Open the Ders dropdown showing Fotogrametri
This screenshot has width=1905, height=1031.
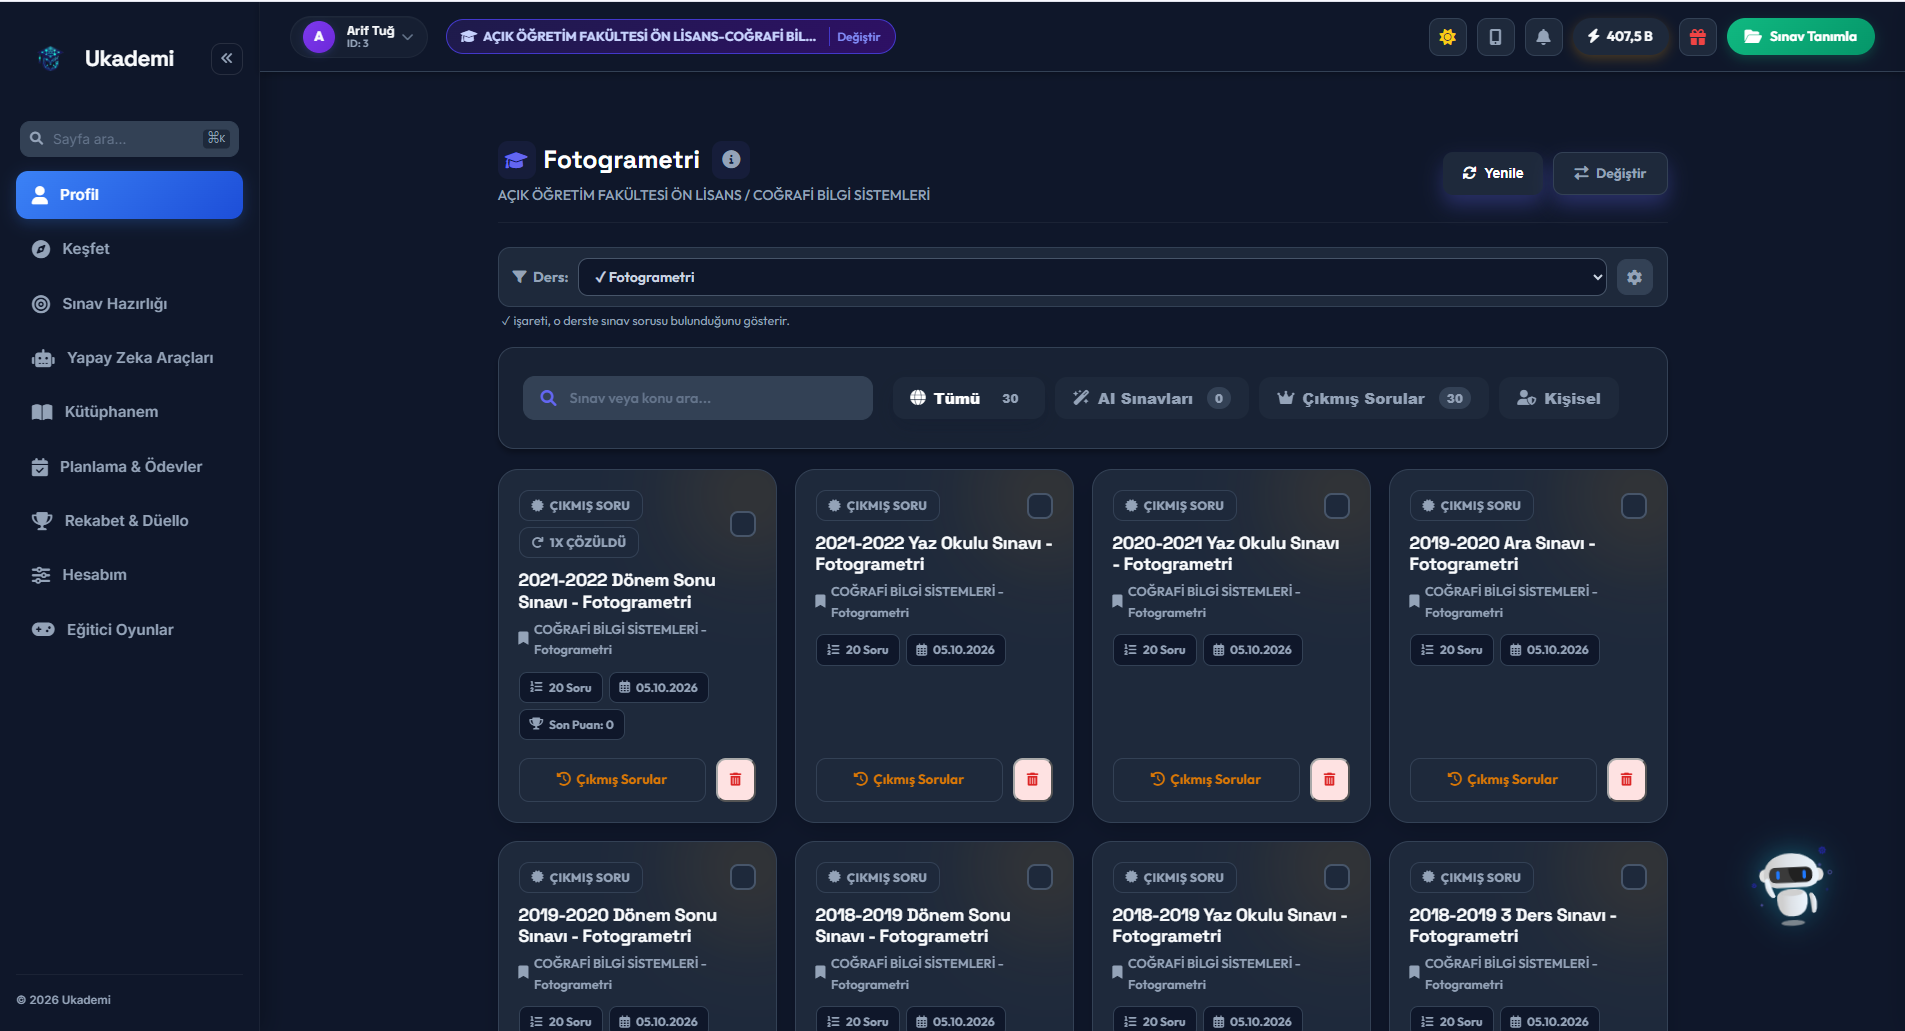pyautogui.click(x=1092, y=277)
